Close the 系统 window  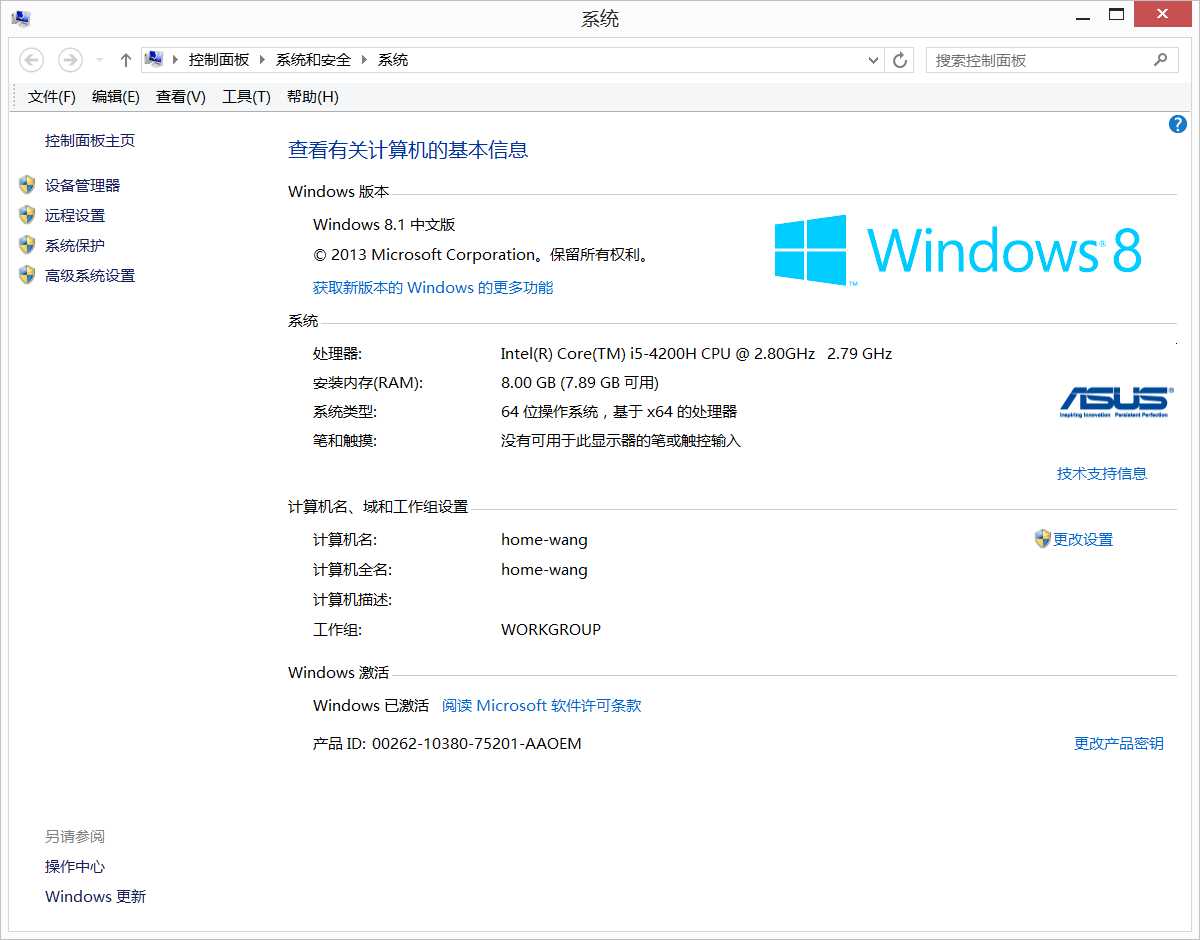point(1162,14)
